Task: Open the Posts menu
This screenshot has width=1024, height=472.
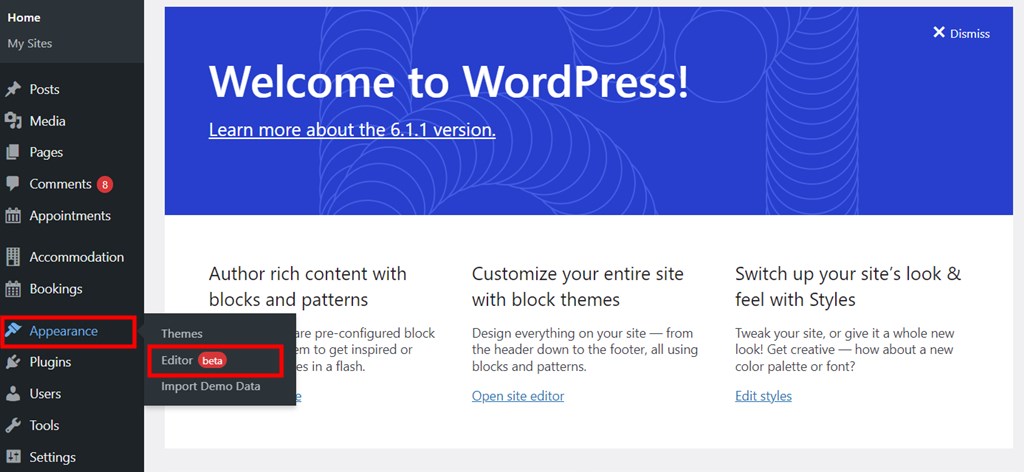Action: (44, 89)
